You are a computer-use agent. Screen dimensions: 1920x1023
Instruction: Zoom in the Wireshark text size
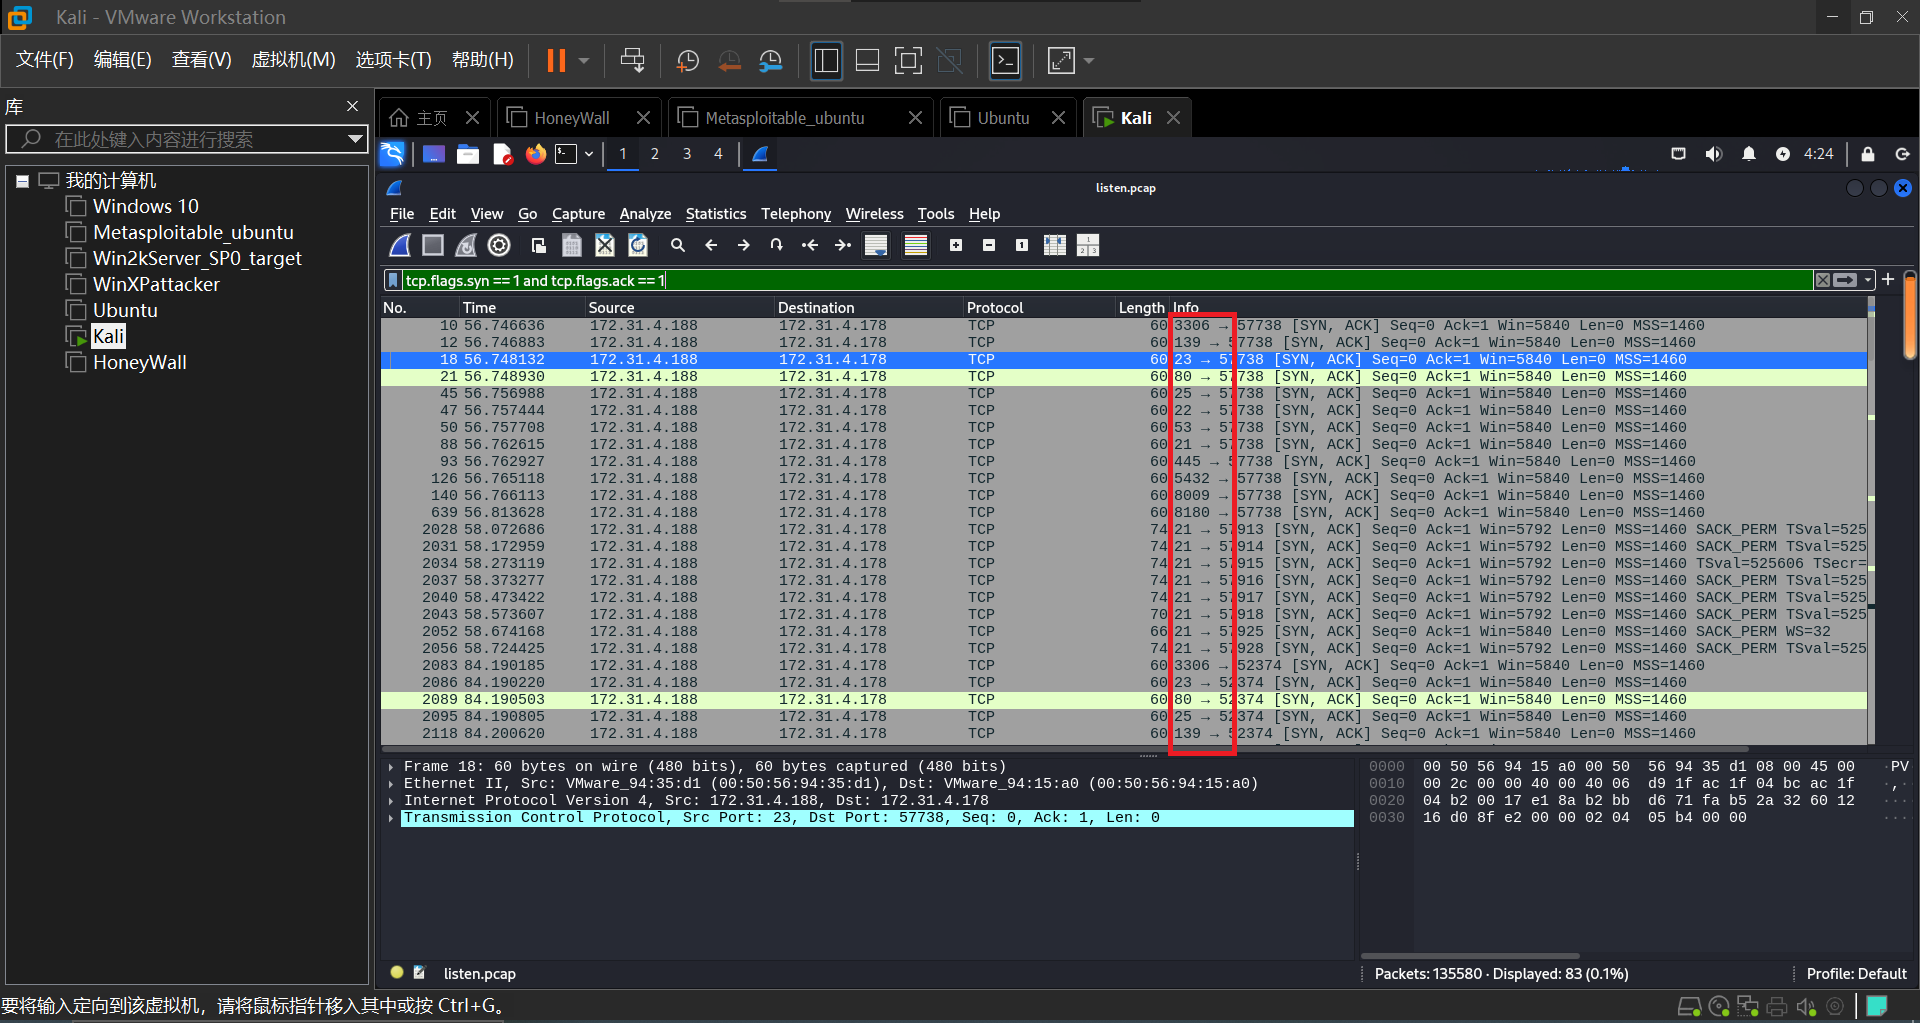tap(956, 245)
